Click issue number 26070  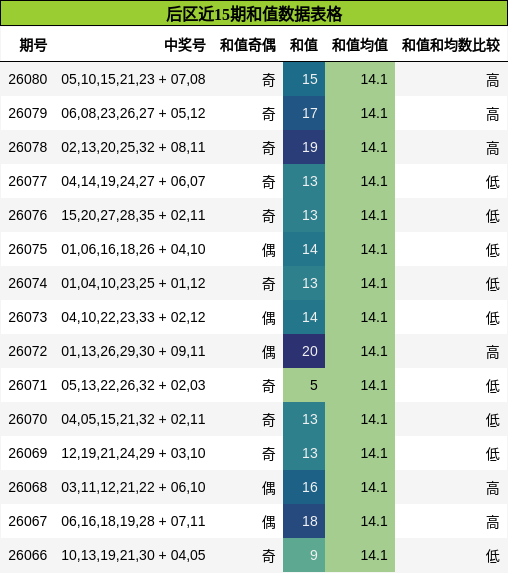[28, 419]
